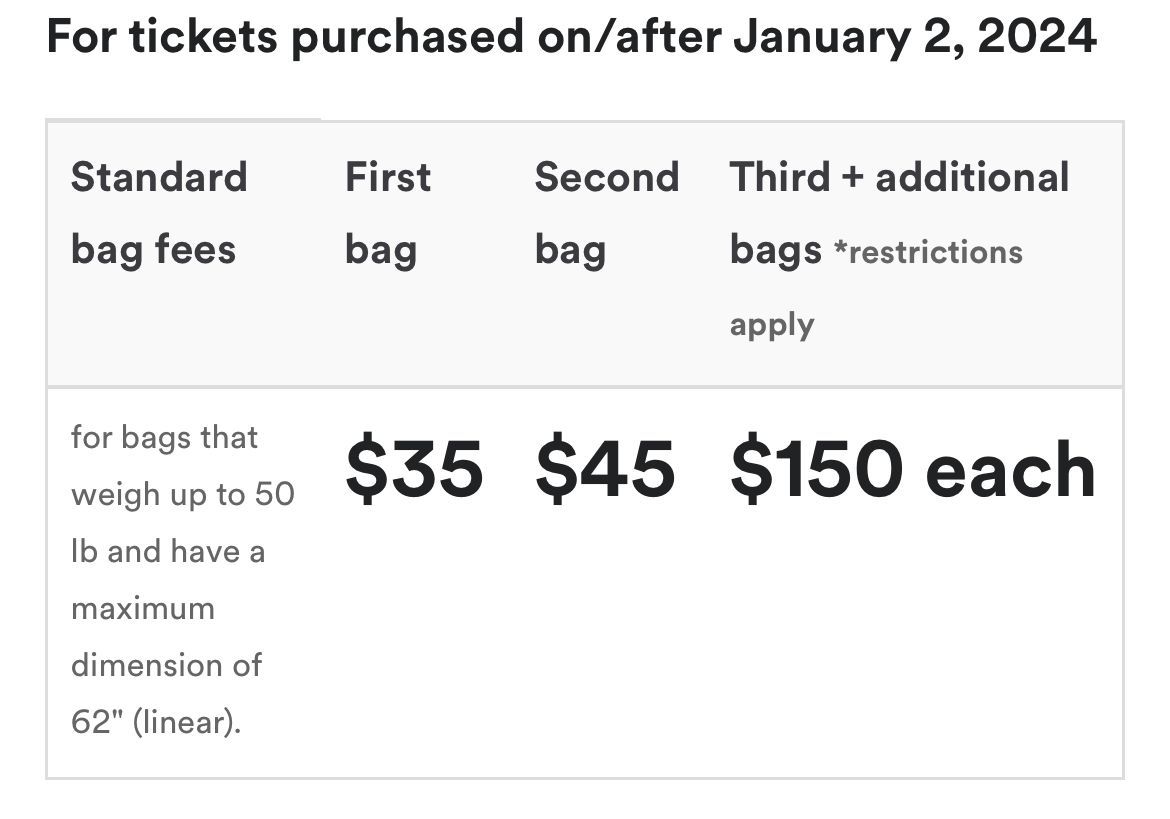This screenshot has width=1170, height=819.
Task: Click the 'First bag' column header
Action: pyautogui.click(x=388, y=213)
